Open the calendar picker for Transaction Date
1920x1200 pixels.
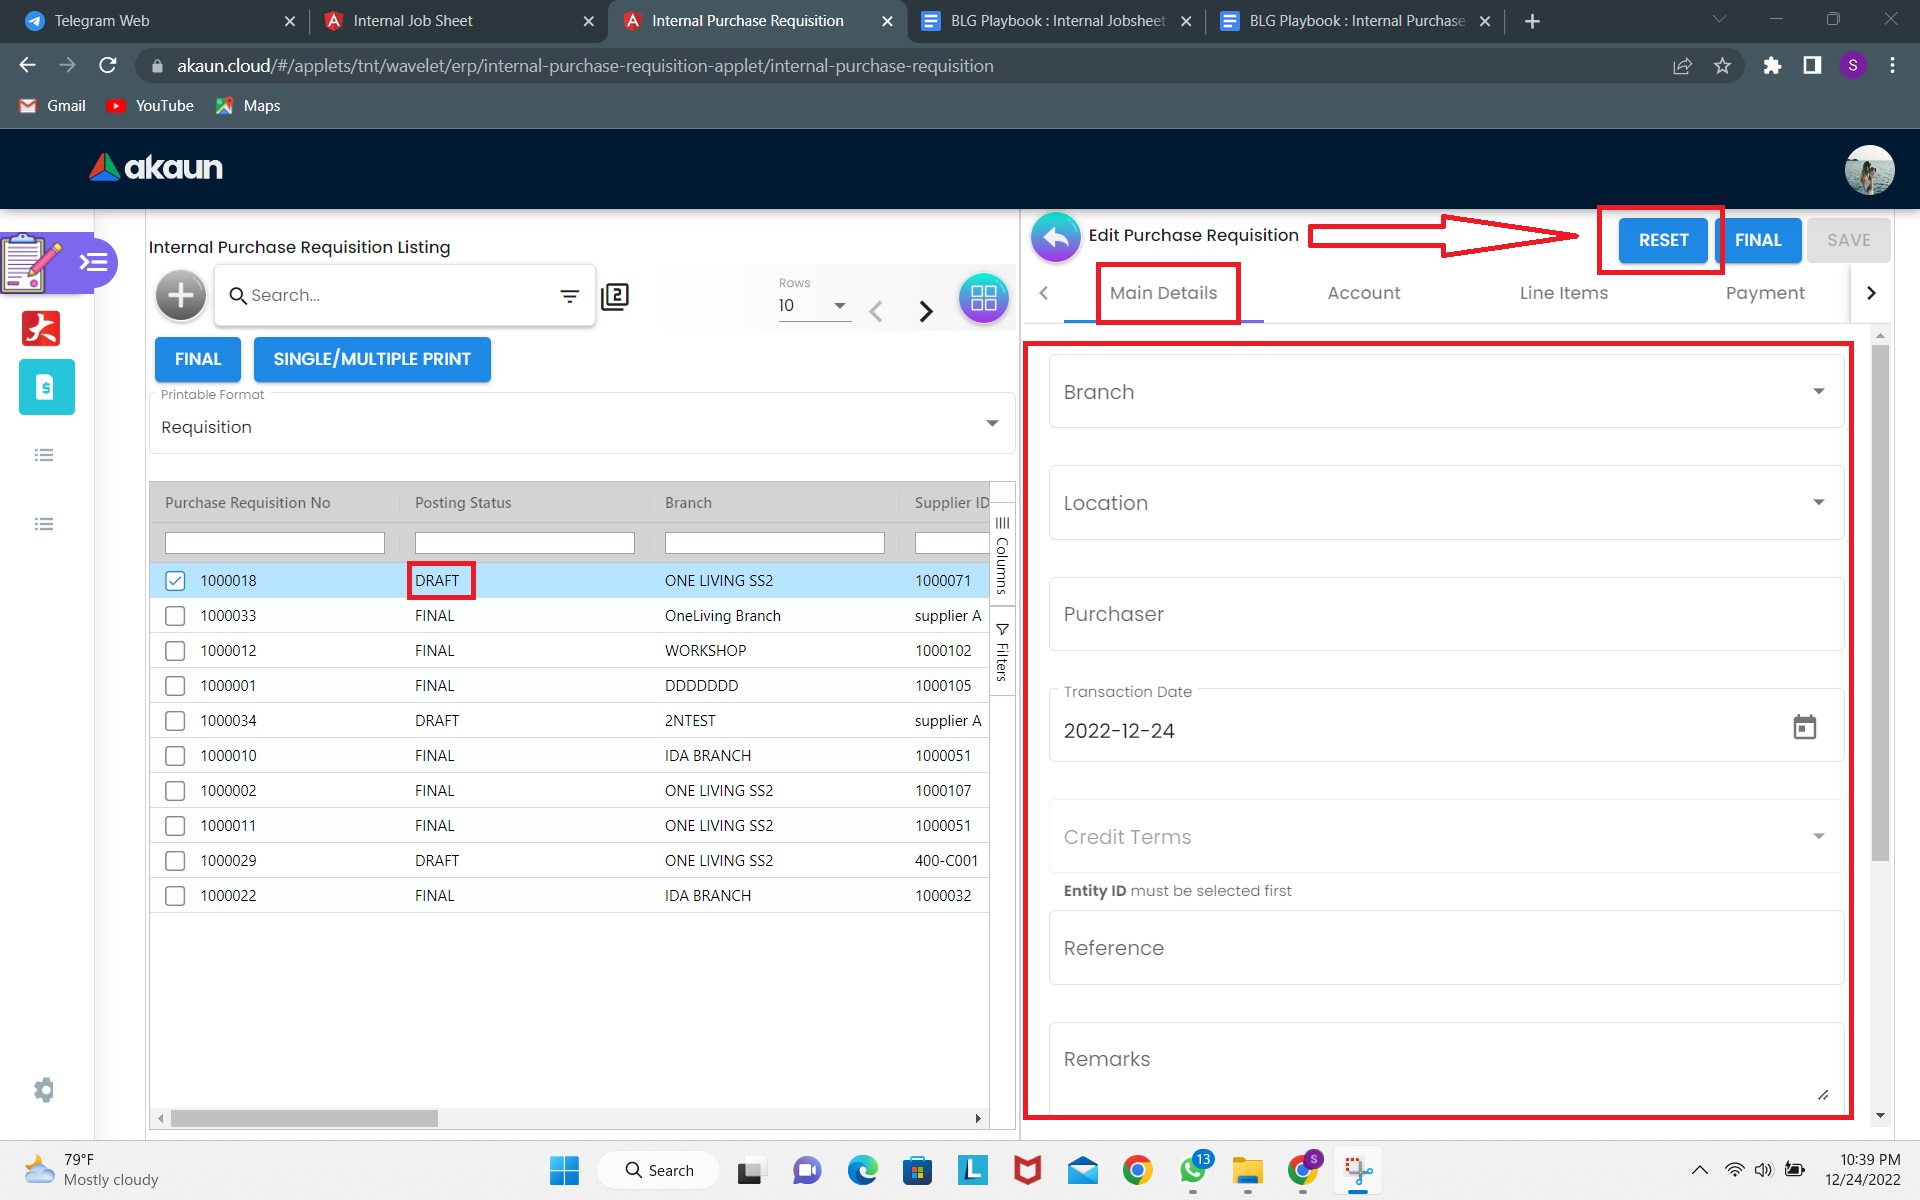point(1804,728)
